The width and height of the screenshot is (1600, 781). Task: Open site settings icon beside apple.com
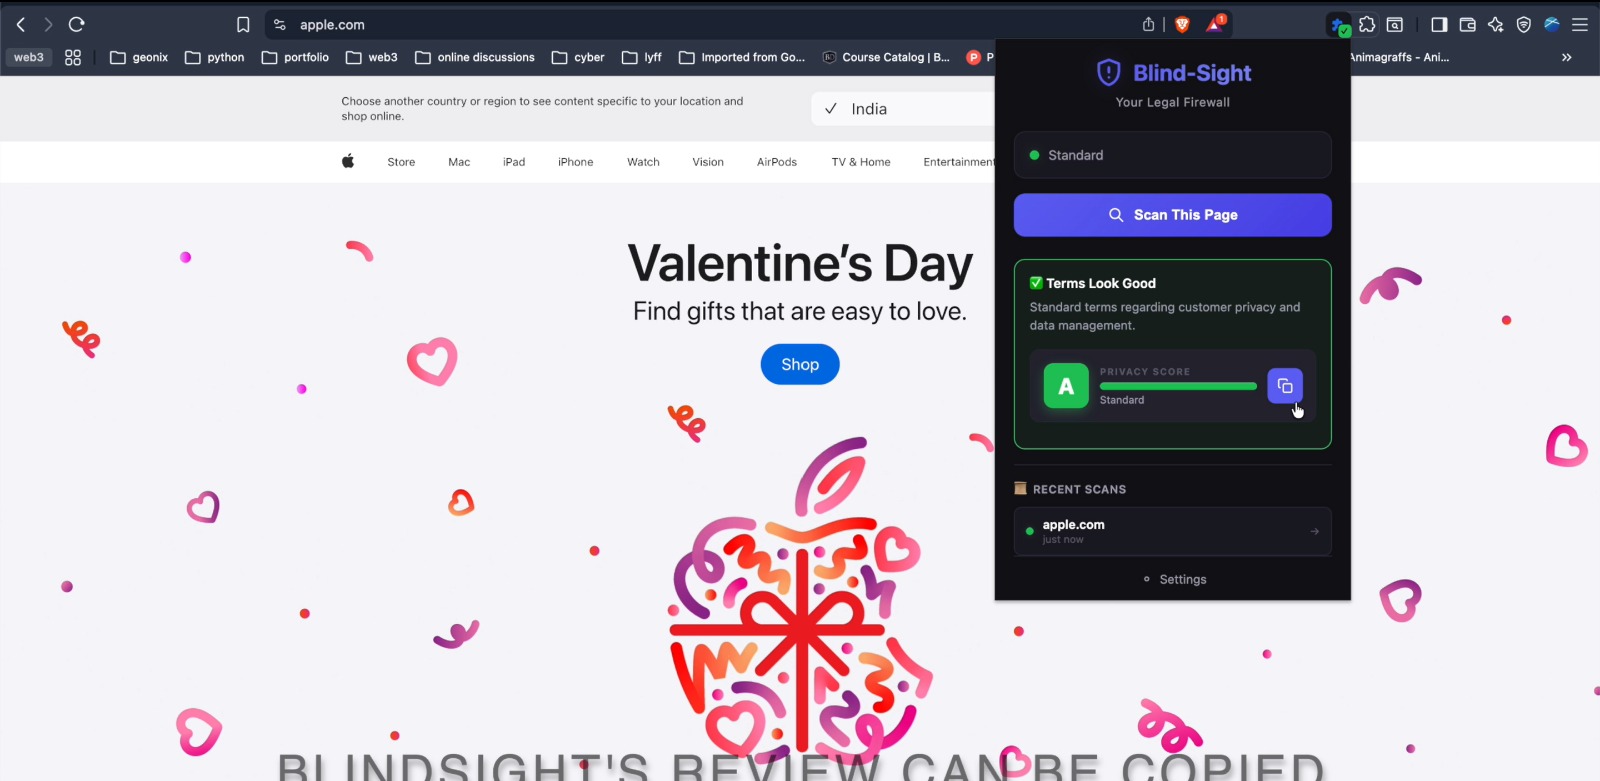[280, 25]
